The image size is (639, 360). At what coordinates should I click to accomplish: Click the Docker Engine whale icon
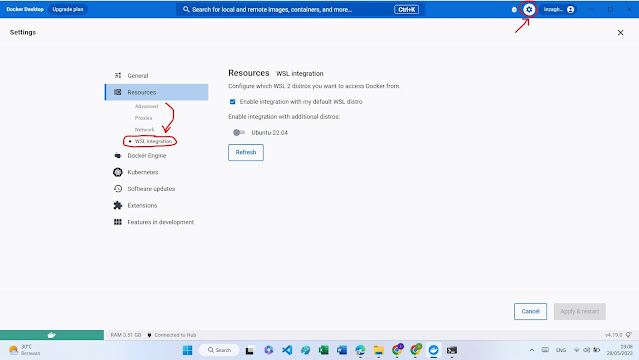118,155
